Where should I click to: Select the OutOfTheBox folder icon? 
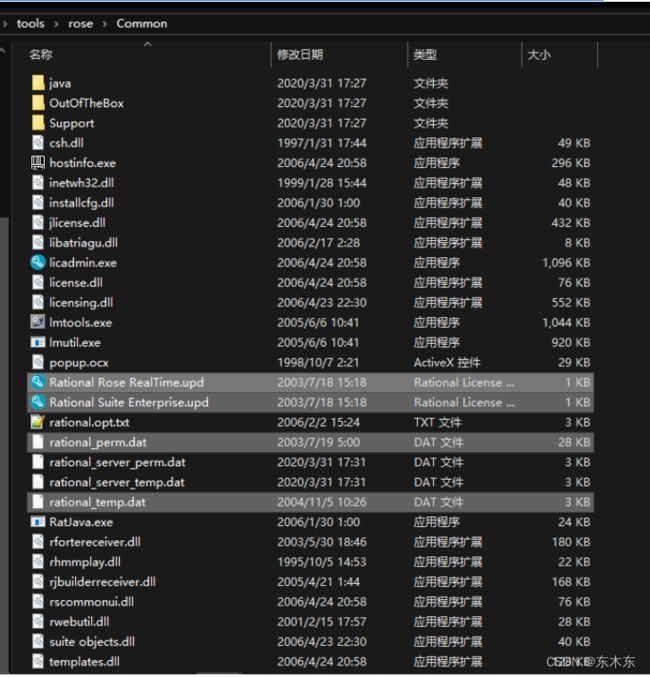(x=38, y=103)
